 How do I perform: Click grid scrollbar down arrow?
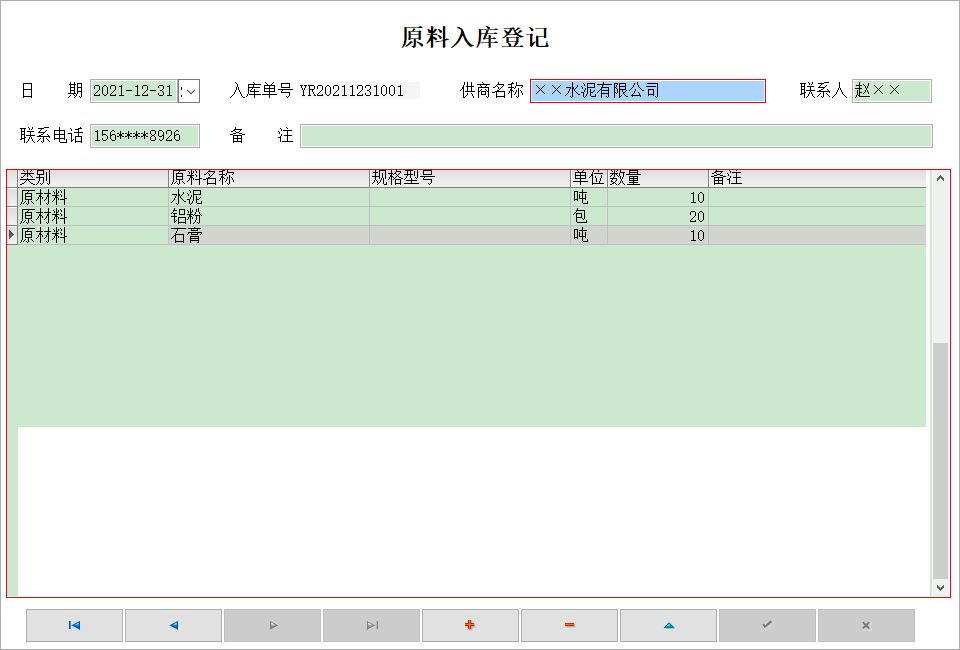pyautogui.click(x=940, y=588)
